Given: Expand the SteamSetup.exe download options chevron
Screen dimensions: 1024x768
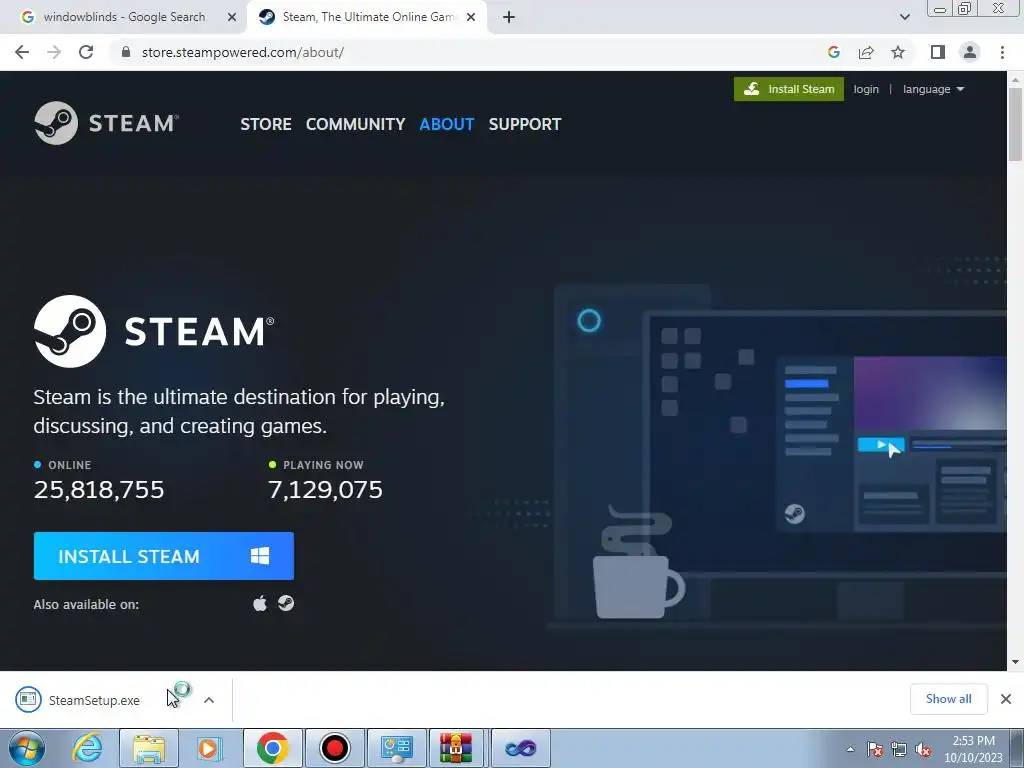Looking at the screenshot, I should [209, 700].
